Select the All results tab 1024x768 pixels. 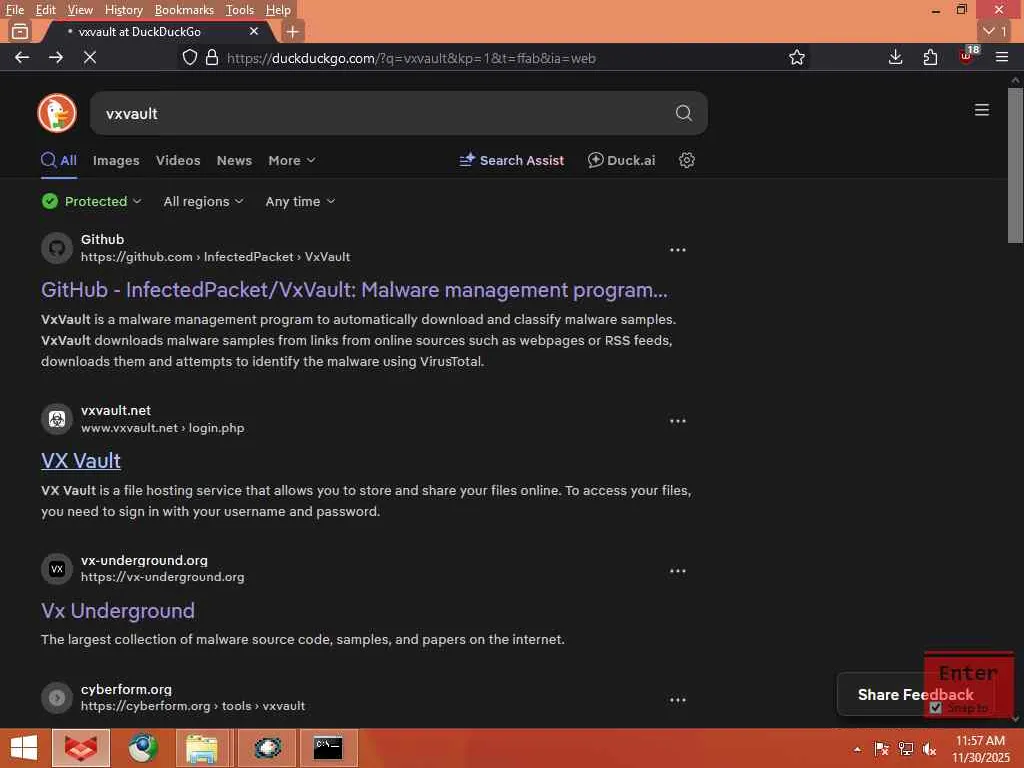tap(59, 160)
